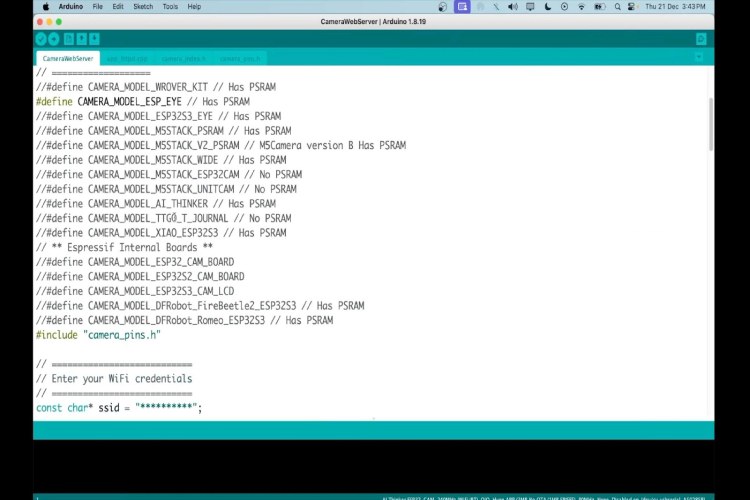Click the CAMERA_MODEL_ESP32_CAM_BOARD line
Viewport: 750px width, 500px height.
135,262
